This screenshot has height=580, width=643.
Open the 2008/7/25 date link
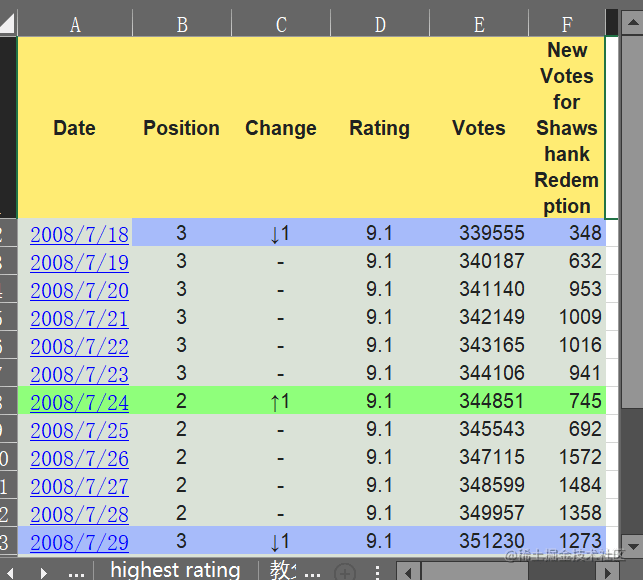pos(79,431)
